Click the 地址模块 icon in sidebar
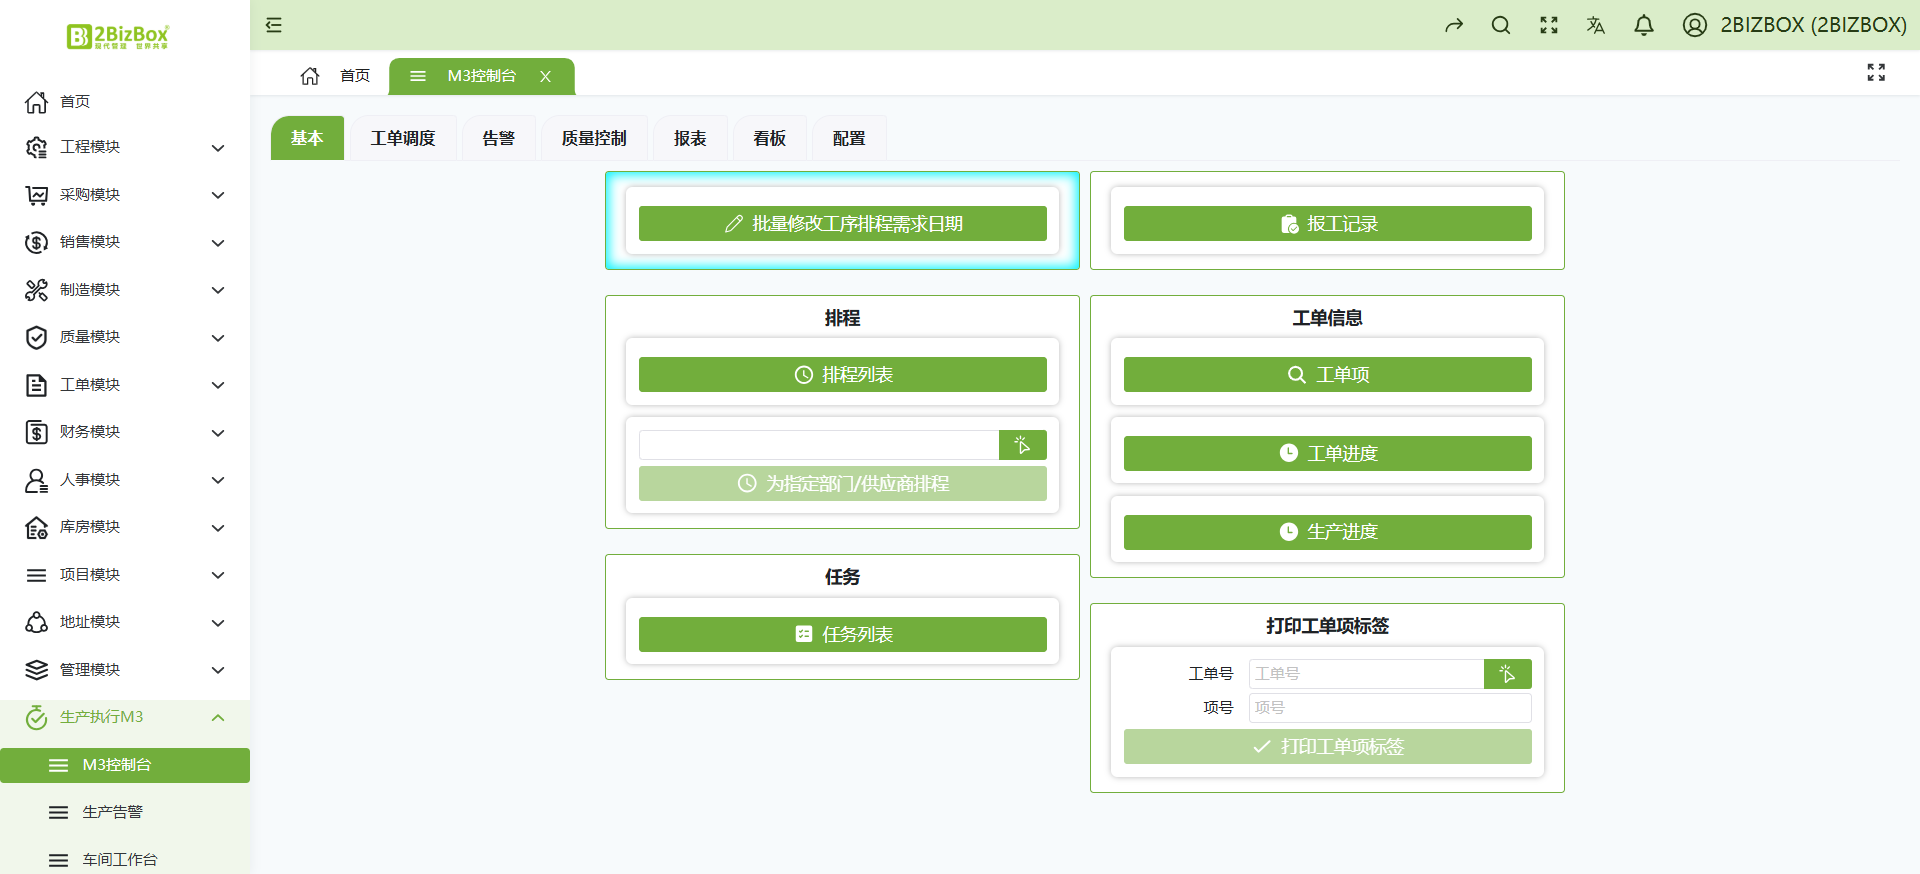Screen dimensions: 1920x874 tap(37, 622)
